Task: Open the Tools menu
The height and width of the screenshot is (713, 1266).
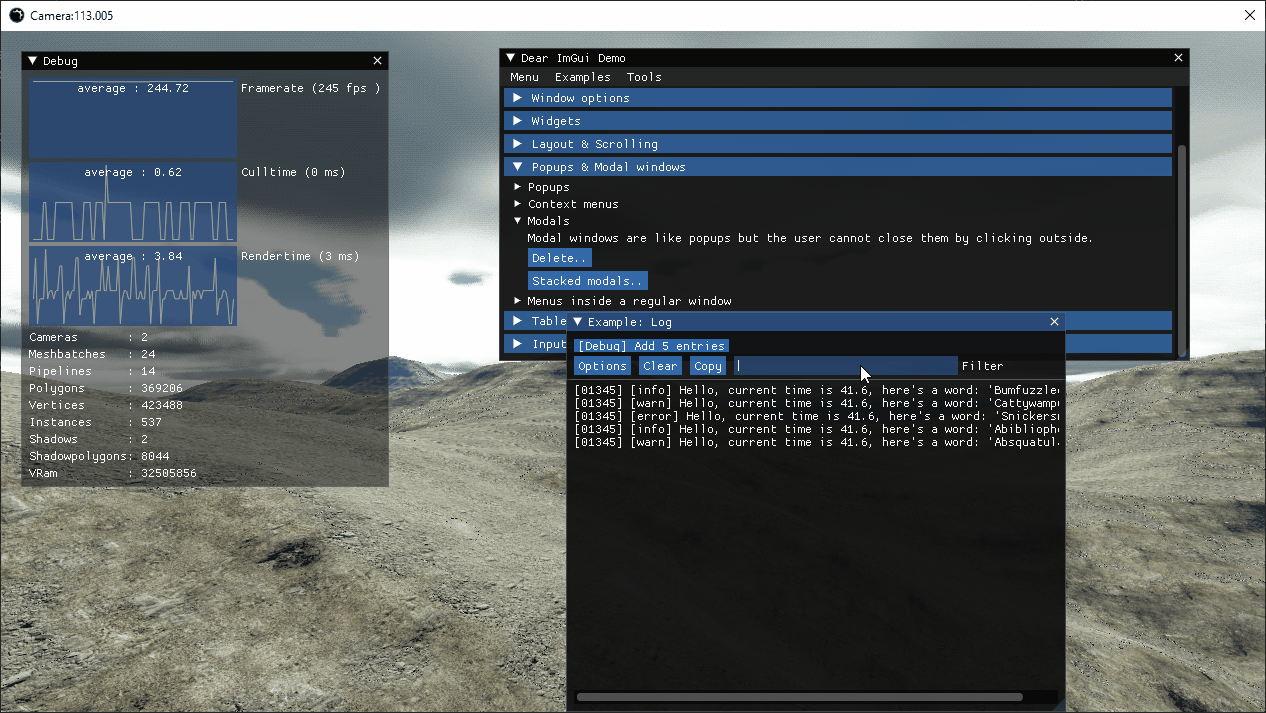Action: coord(644,77)
